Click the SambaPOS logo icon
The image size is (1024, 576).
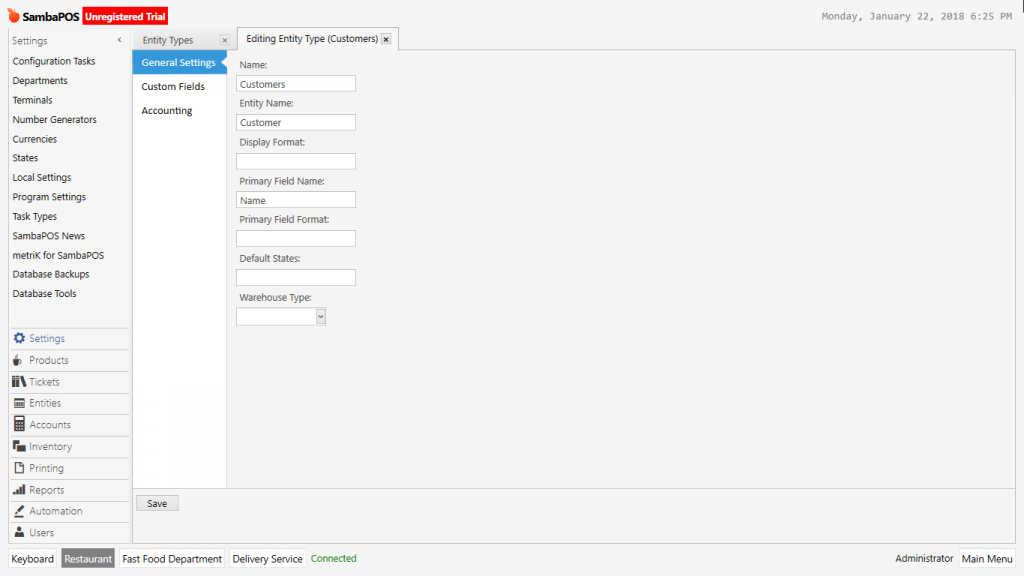pyautogui.click(x=14, y=16)
